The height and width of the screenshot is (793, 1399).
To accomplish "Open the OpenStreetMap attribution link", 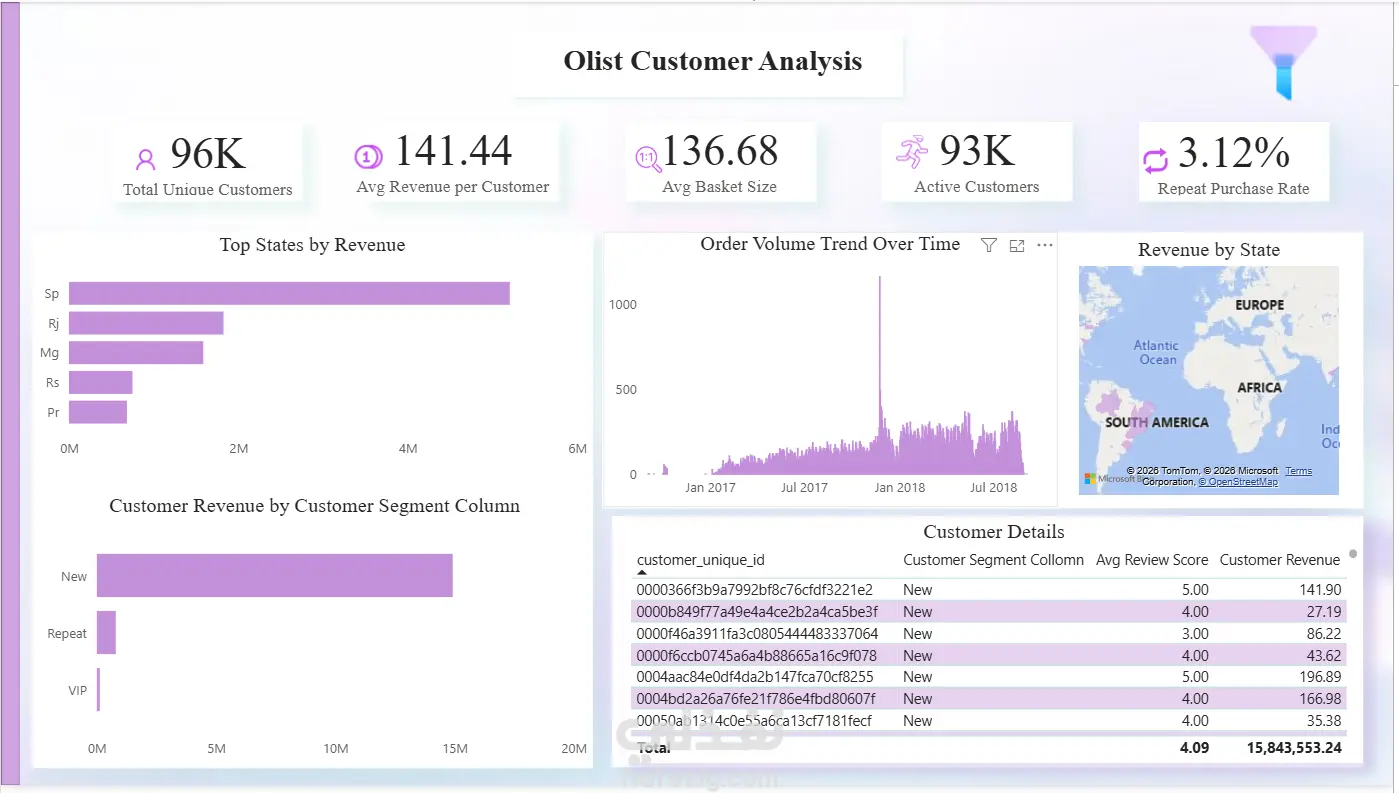I will (x=1239, y=482).
